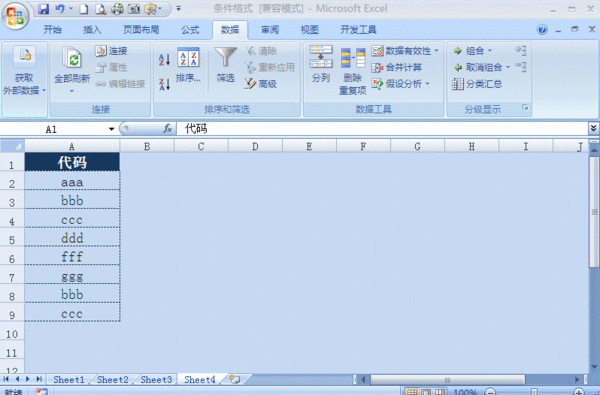600x395 pixels.
Task: Switch to the 视图 tab
Action: pos(310,30)
